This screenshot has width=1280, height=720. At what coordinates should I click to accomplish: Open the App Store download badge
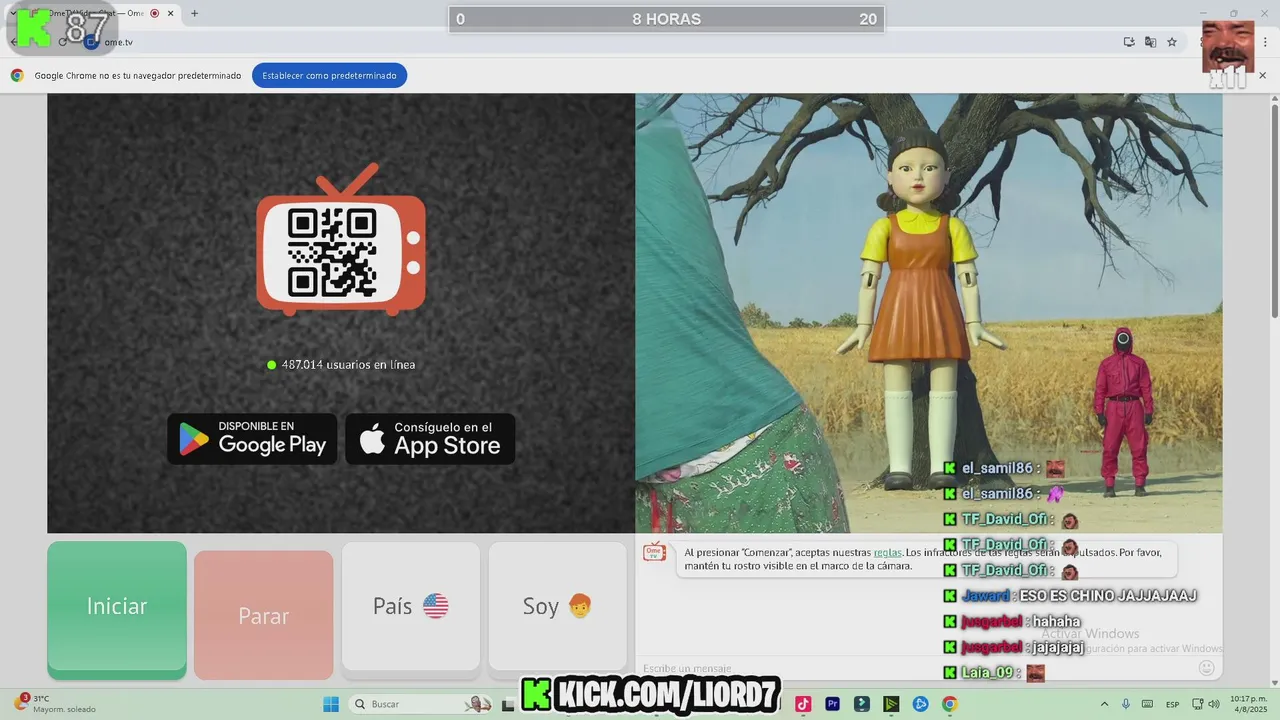pos(430,439)
